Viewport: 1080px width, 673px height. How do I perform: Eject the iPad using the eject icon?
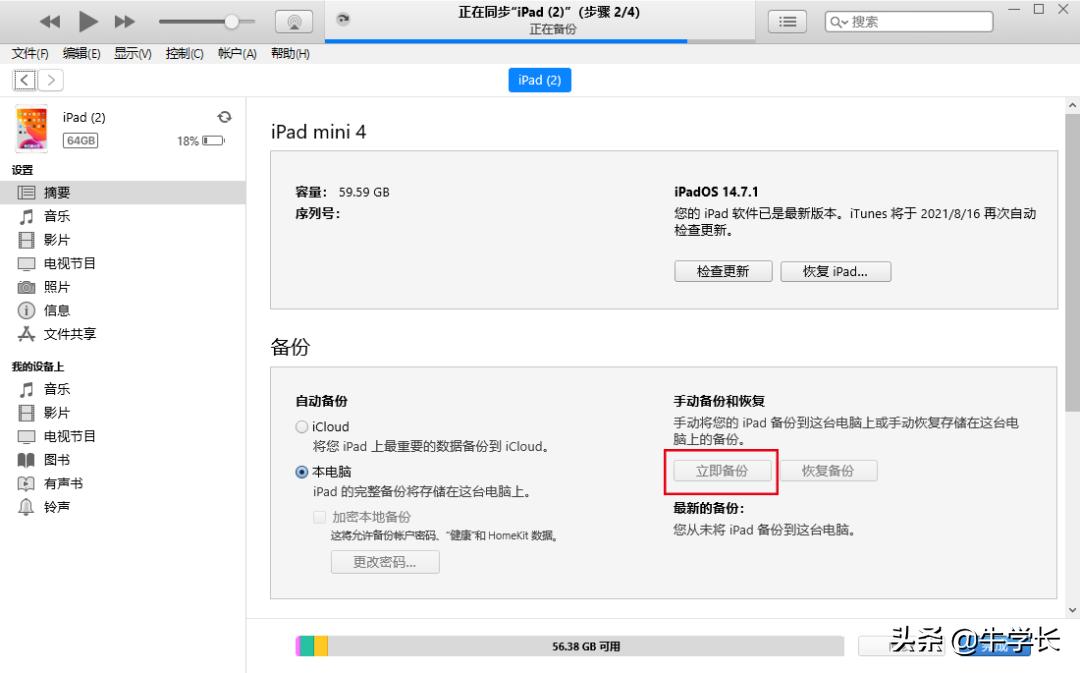224,116
